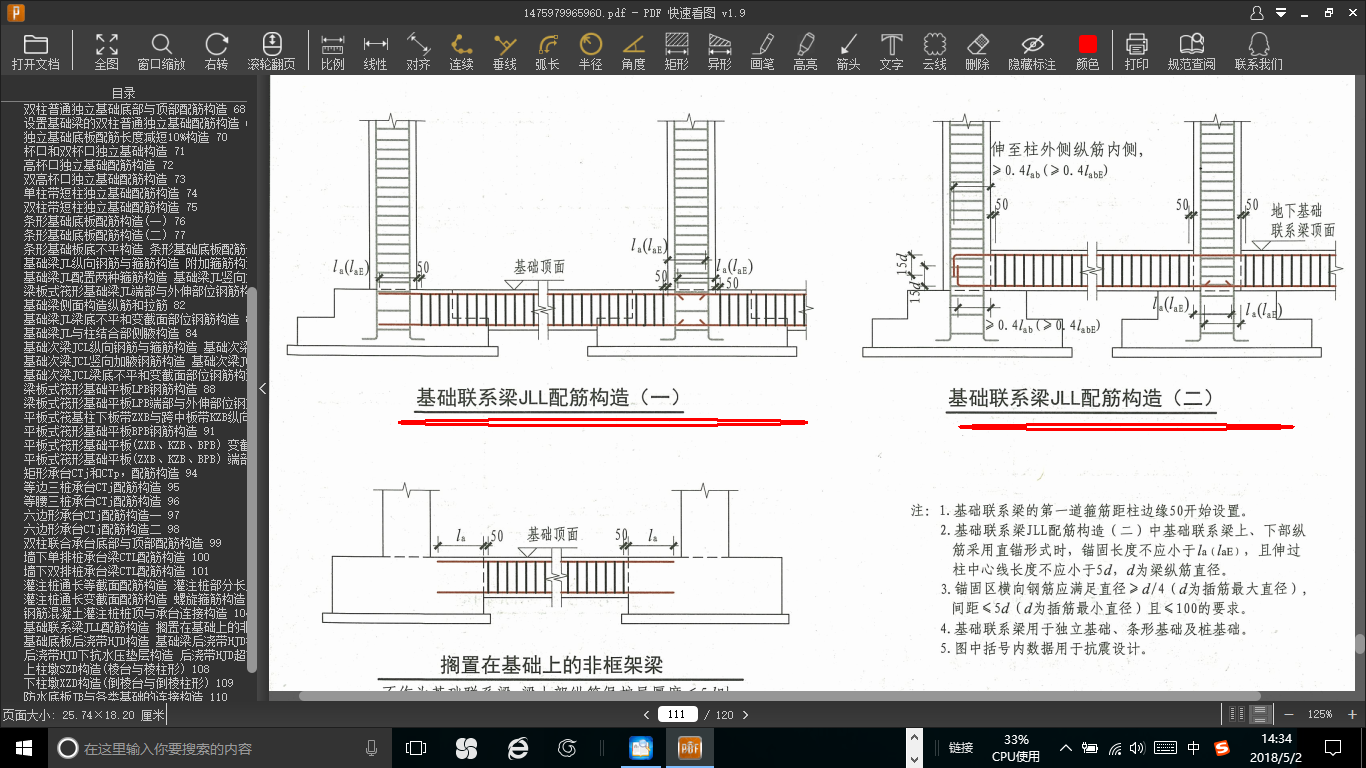Screen dimensions: 1366x768
Task: Pick the 半径 radius measurement tool
Action: (x=591, y=51)
